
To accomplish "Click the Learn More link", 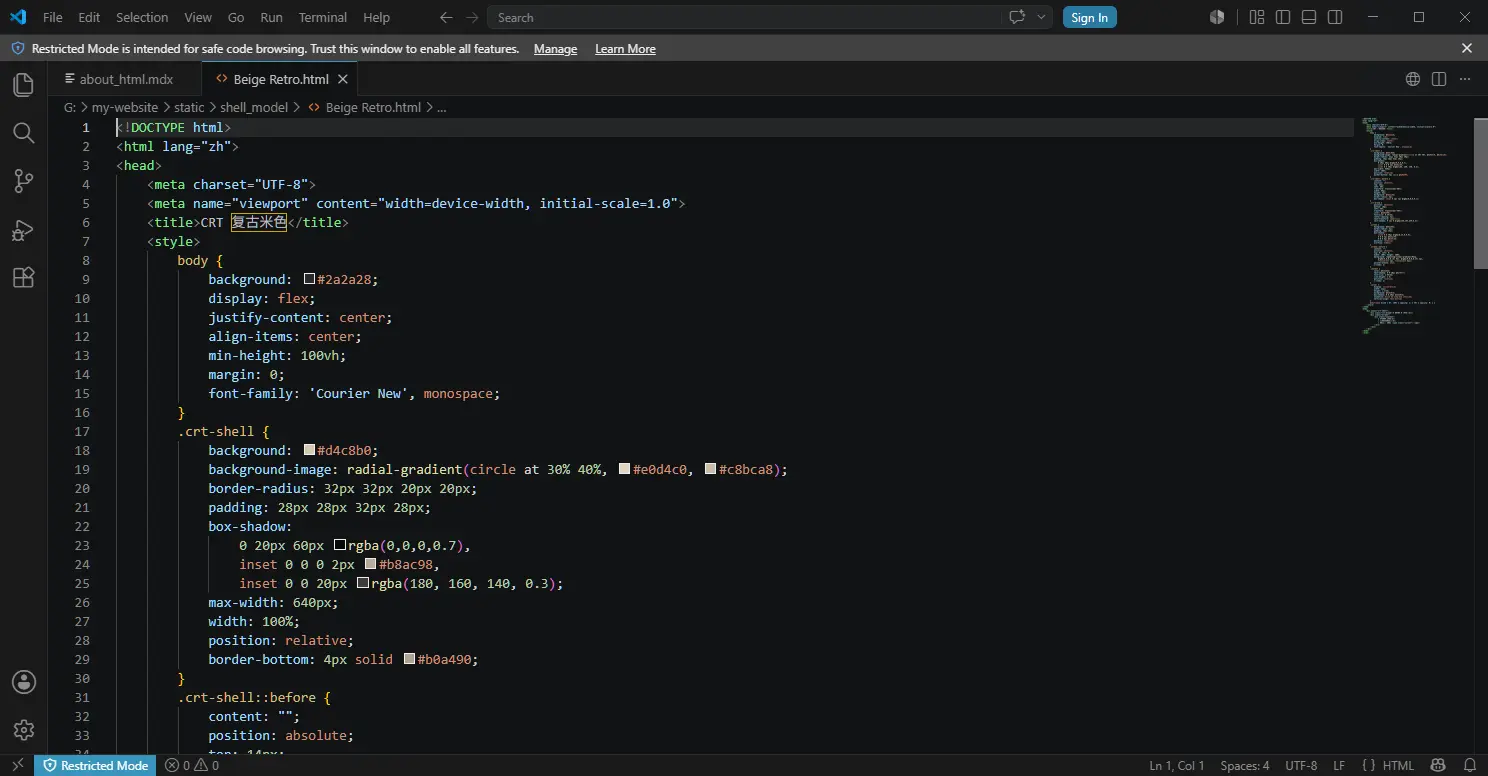I will 625,49.
